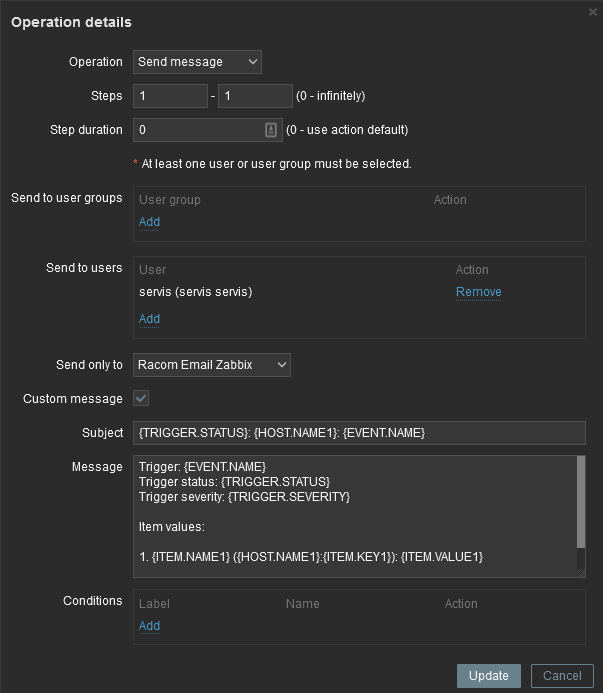
Task: Remove the servis user from recipients
Action: [x=478, y=292]
